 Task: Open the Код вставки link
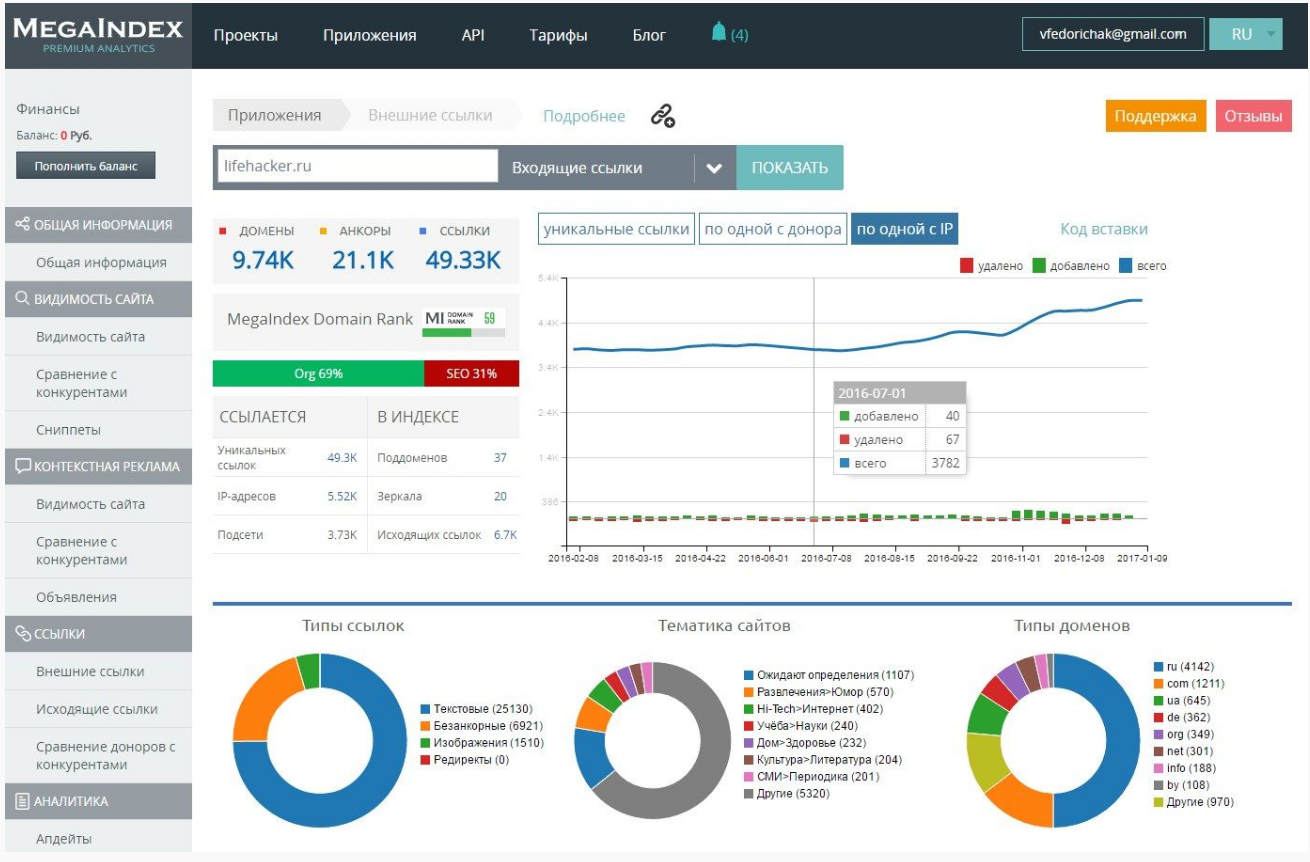pos(1104,229)
